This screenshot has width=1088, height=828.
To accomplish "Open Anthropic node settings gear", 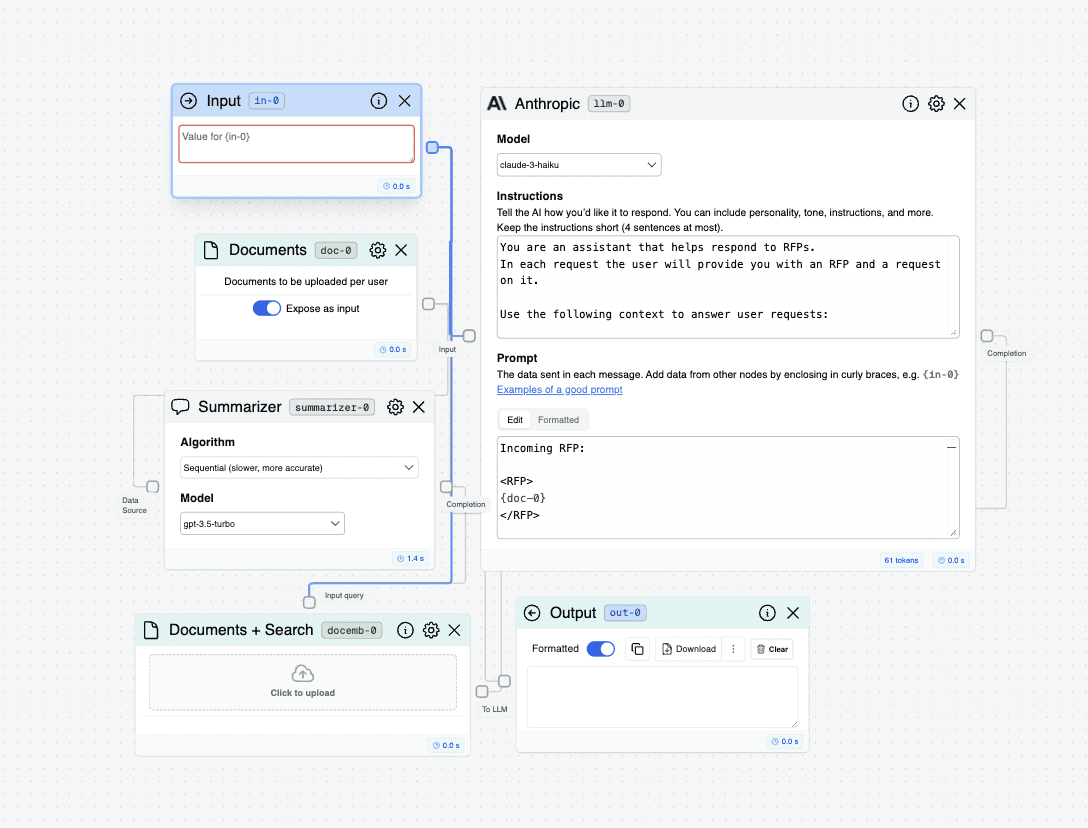I will (x=936, y=103).
